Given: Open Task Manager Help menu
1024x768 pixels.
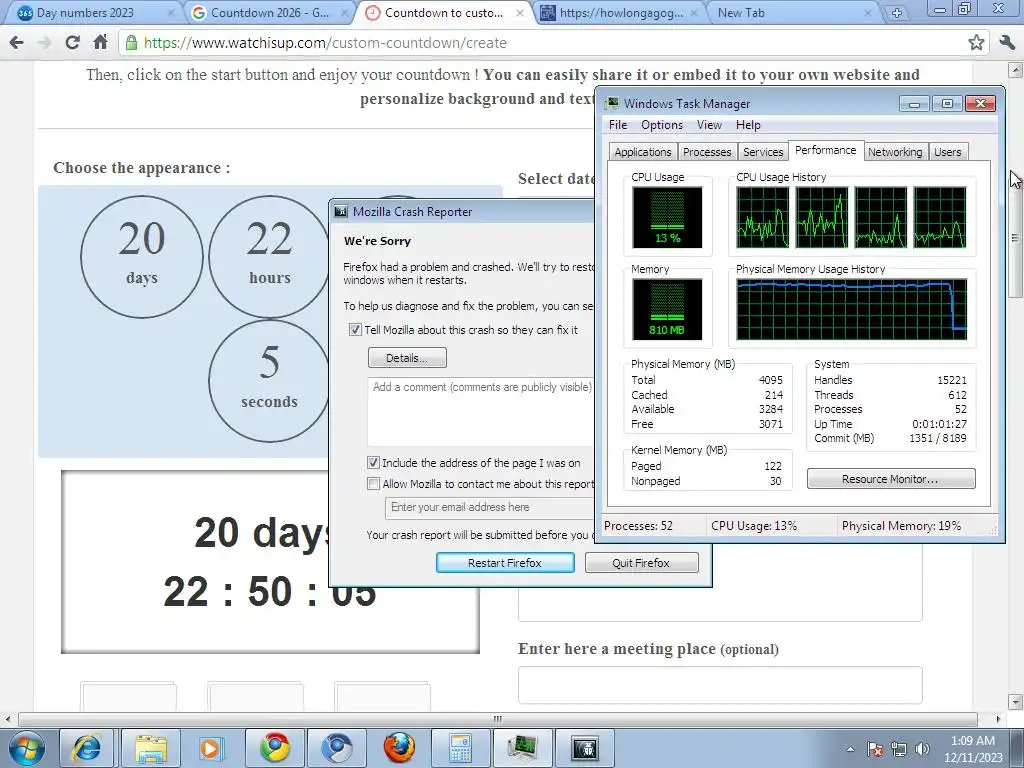Looking at the screenshot, I should [748, 125].
